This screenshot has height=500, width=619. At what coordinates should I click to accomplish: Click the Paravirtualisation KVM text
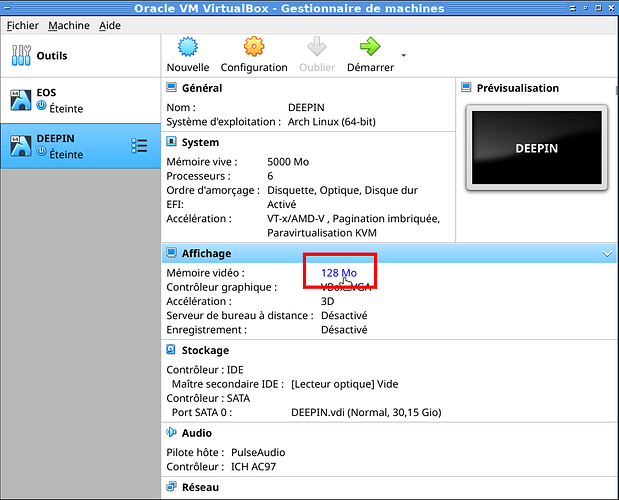322,233
